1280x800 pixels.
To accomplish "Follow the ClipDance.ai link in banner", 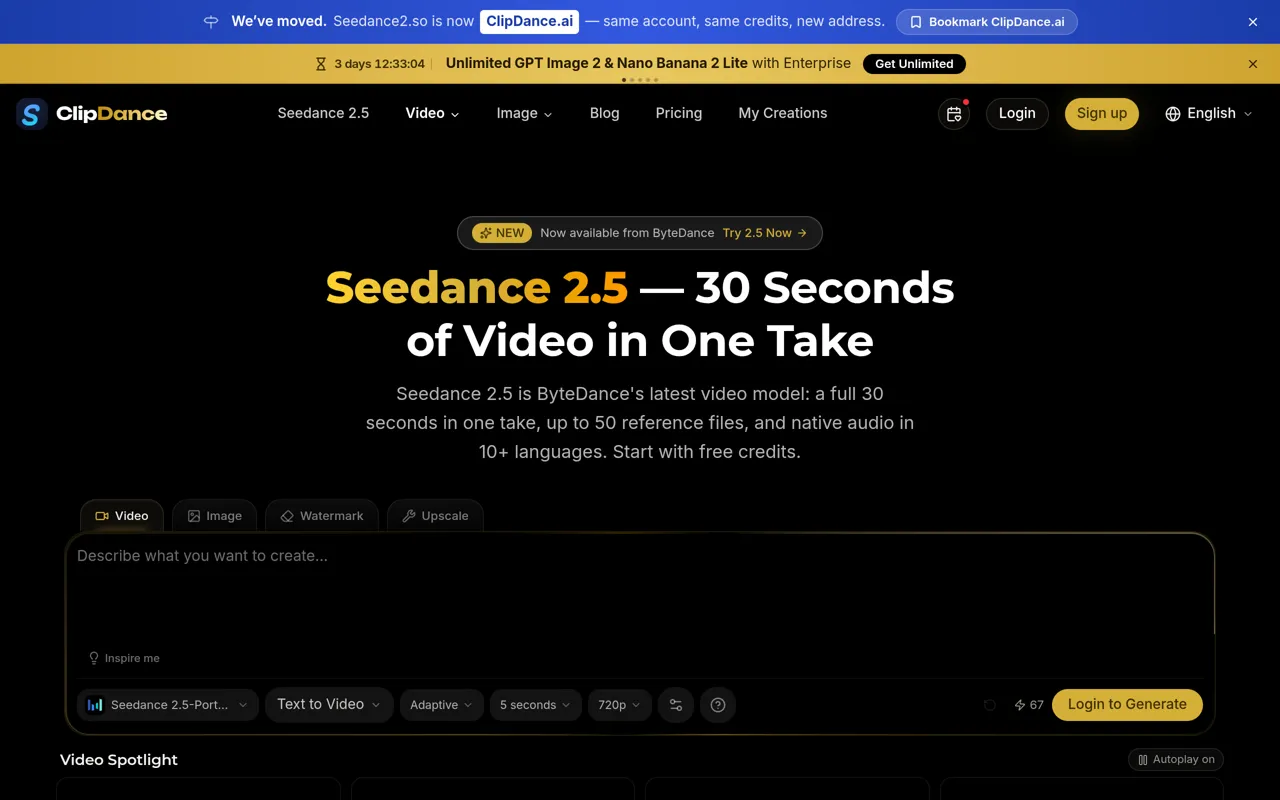I will 529,22.
